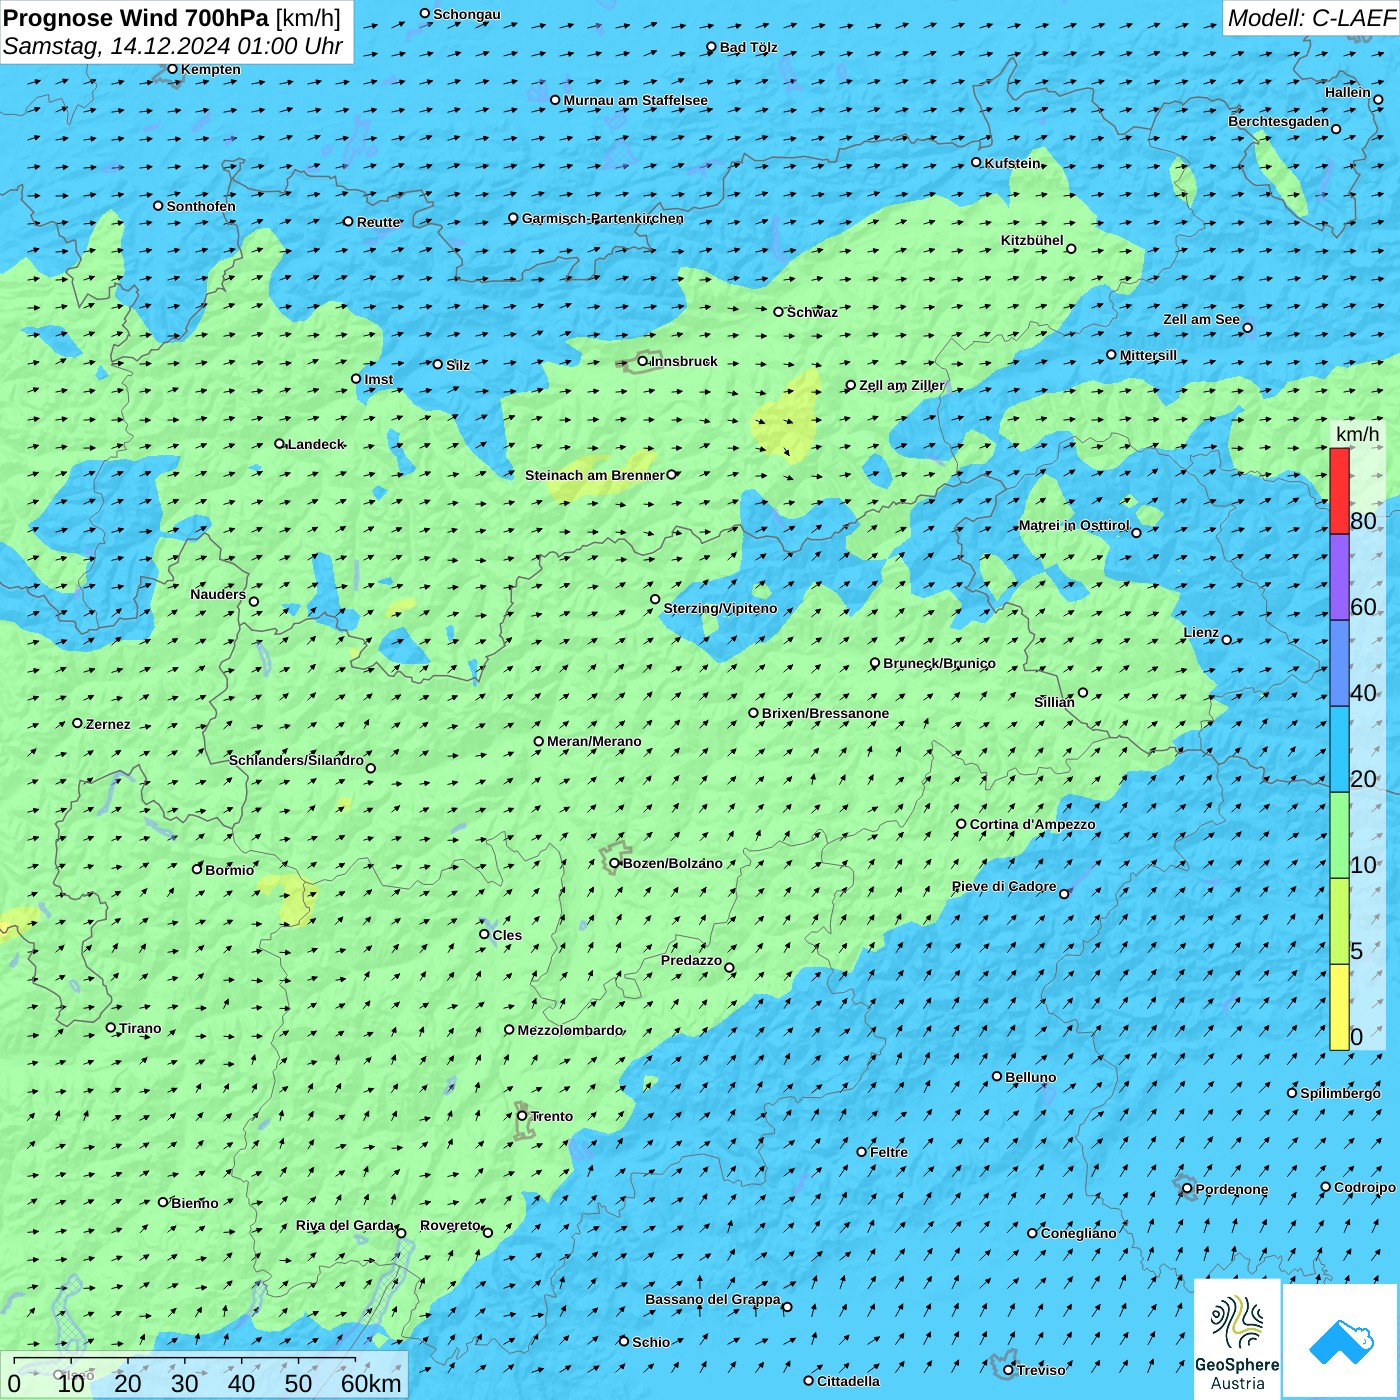
Task: Click the Landeck city label
Action: (316, 444)
